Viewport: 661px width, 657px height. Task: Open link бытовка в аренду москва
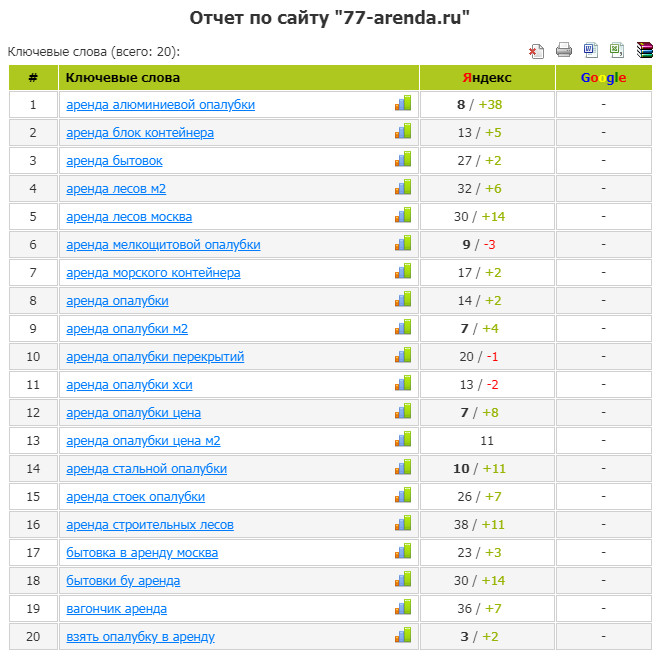point(142,553)
